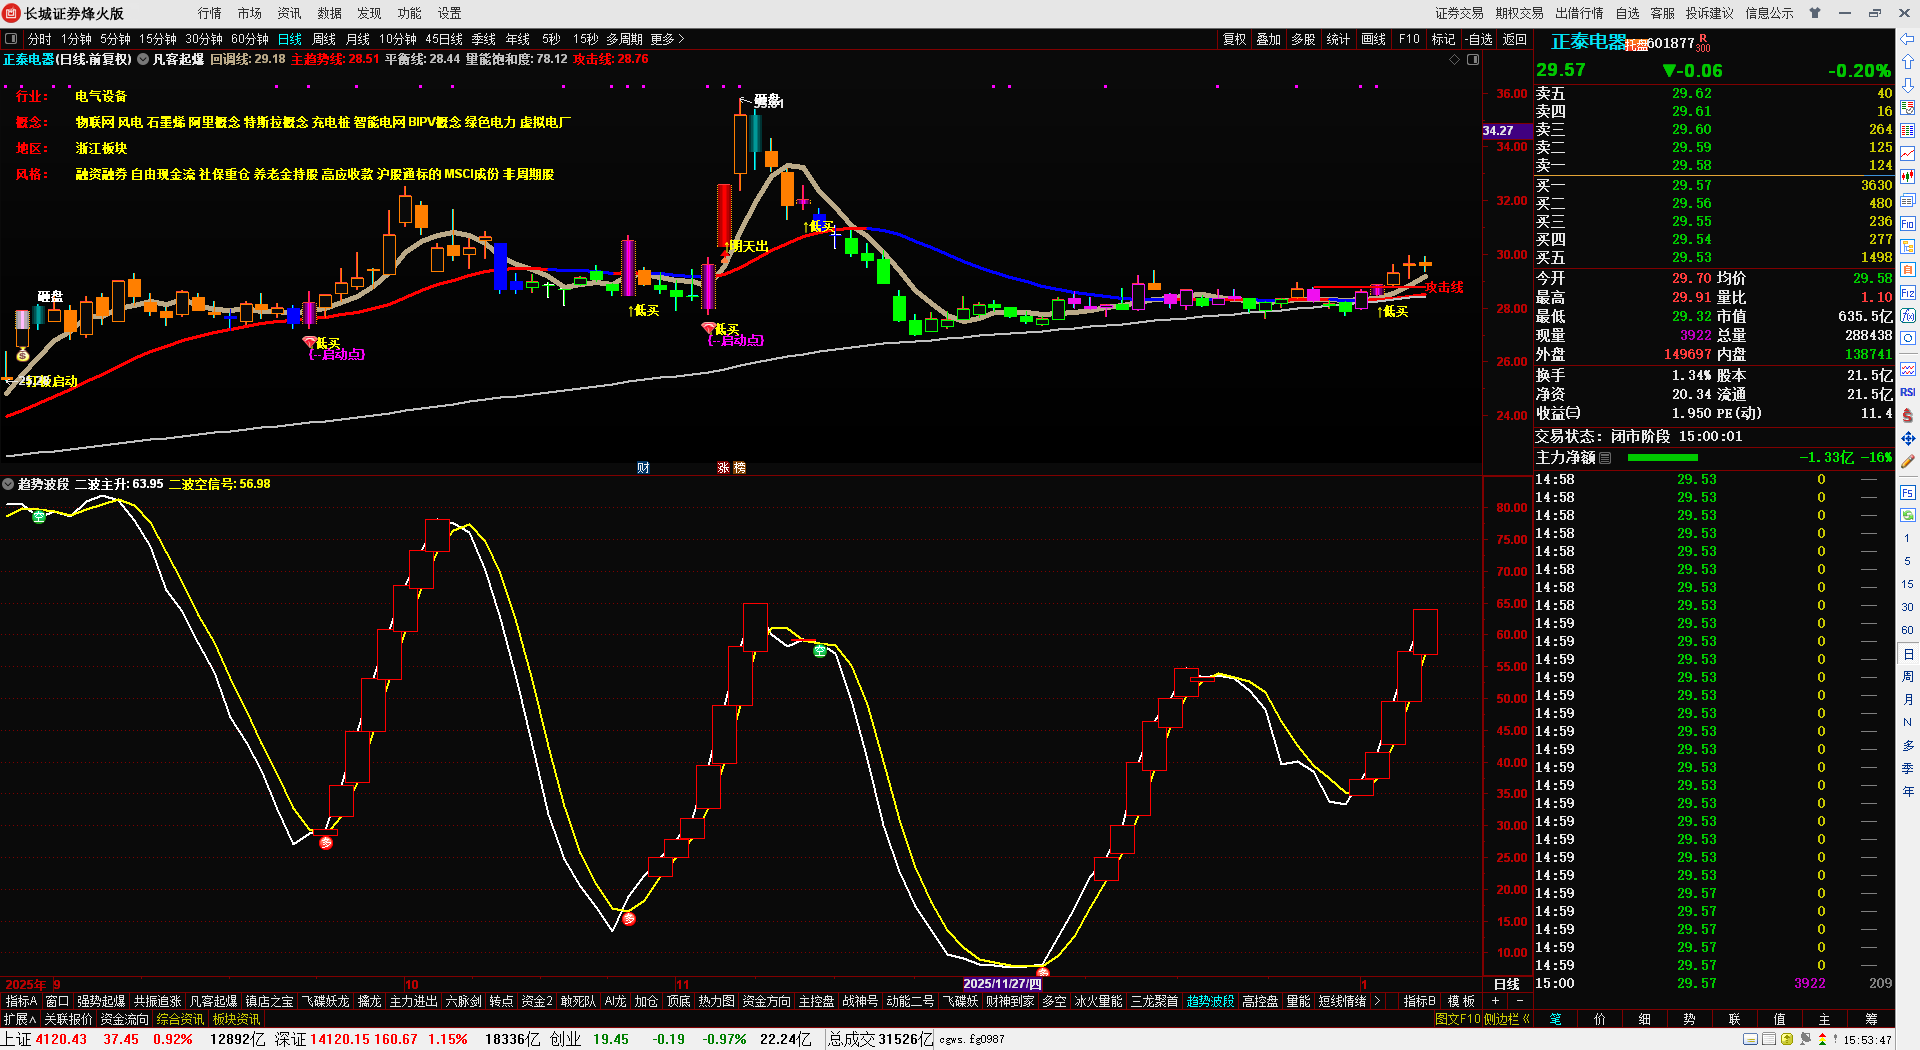
Task: Select 周 period in right sidebar
Action: (1908, 676)
